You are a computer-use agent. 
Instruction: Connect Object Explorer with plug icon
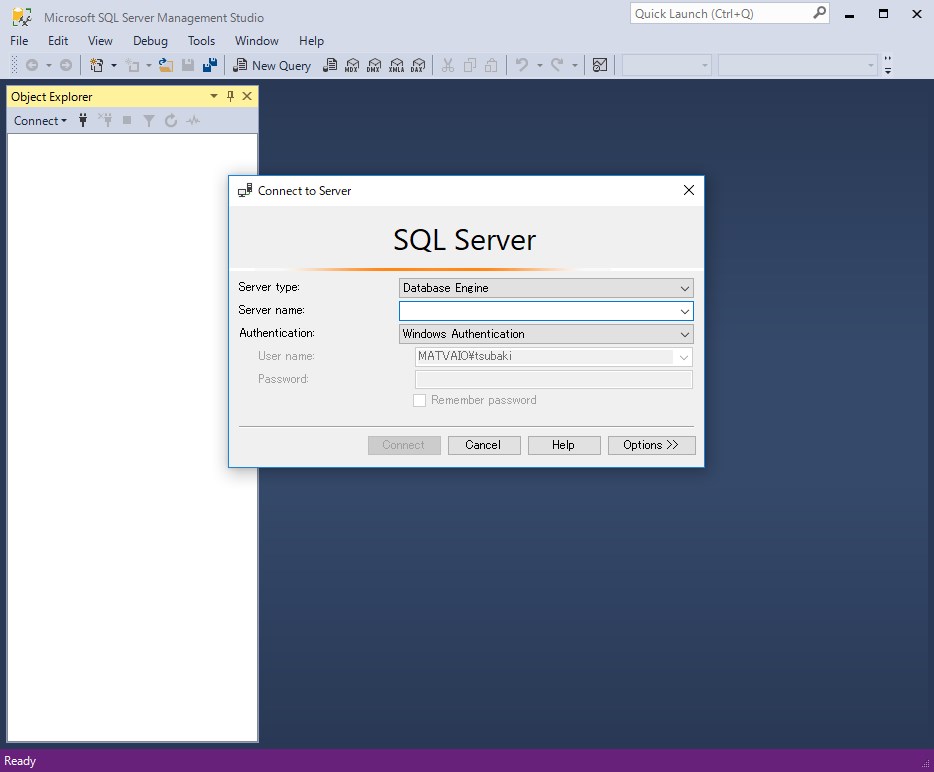pos(82,120)
